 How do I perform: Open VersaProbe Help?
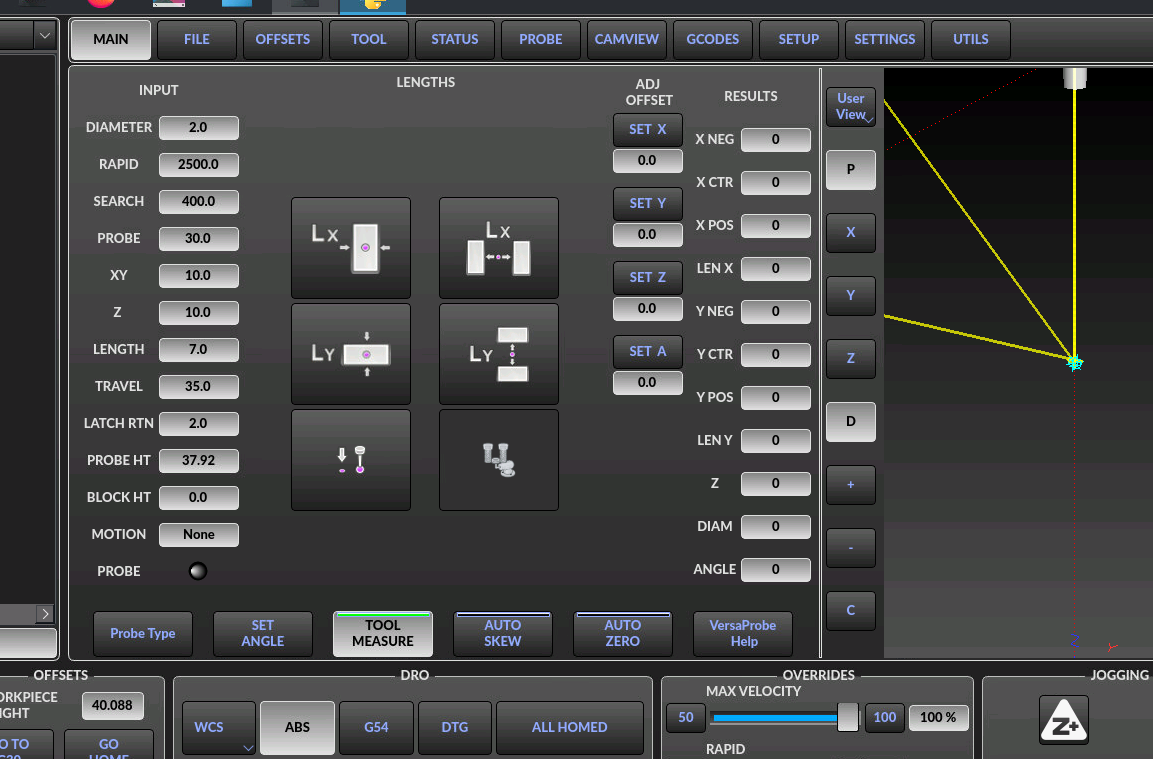[743, 633]
